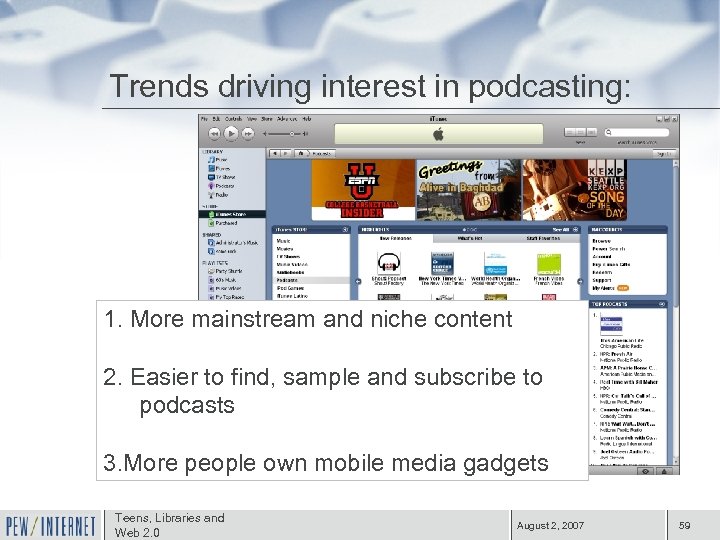
Task: Switch to the New Releases tab
Action: [395, 238]
